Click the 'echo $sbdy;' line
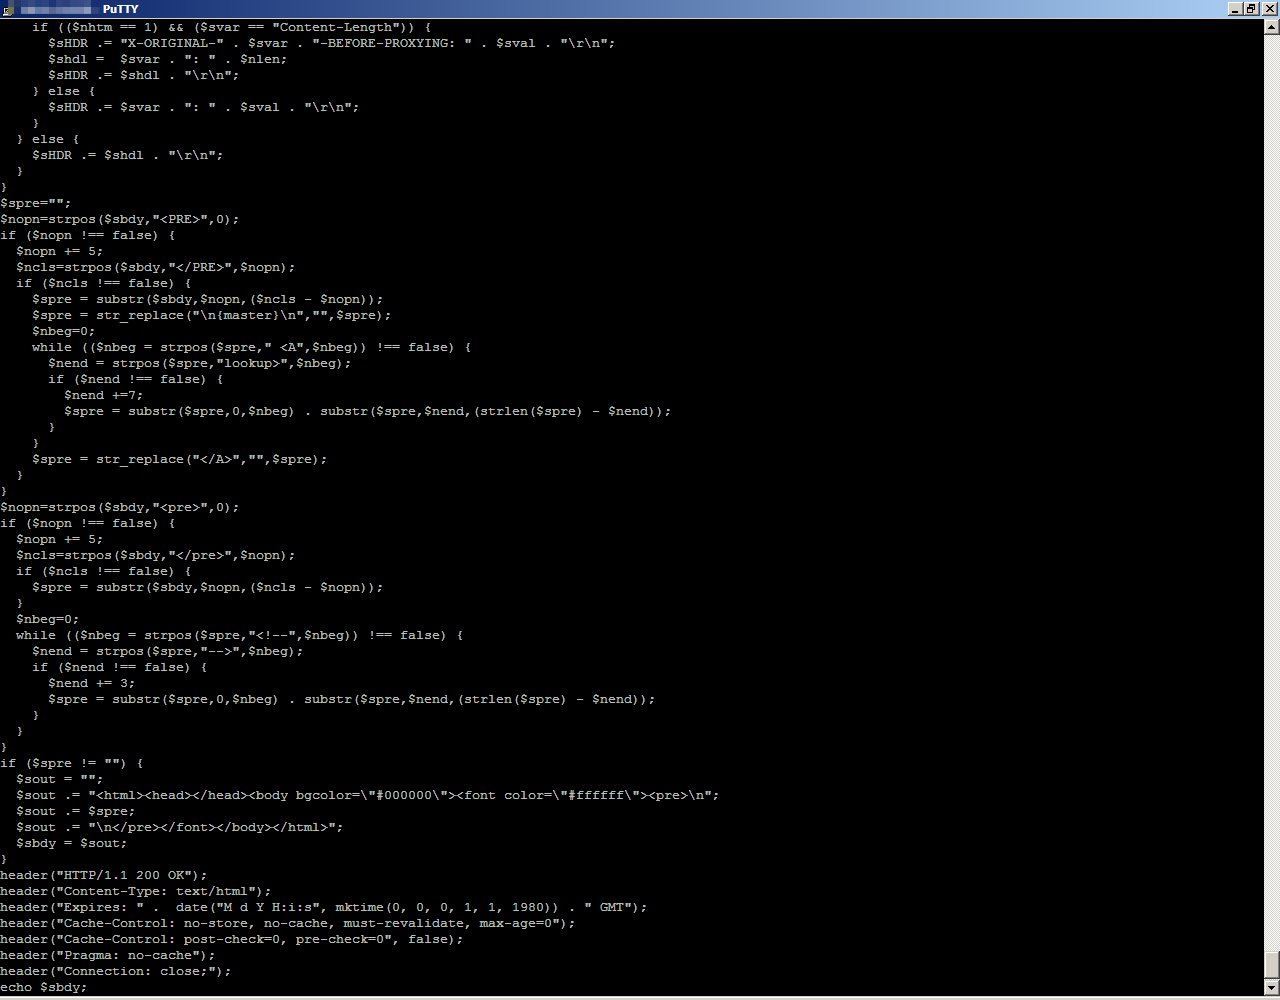The image size is (1280, 1000). click(x=44, y=987)
